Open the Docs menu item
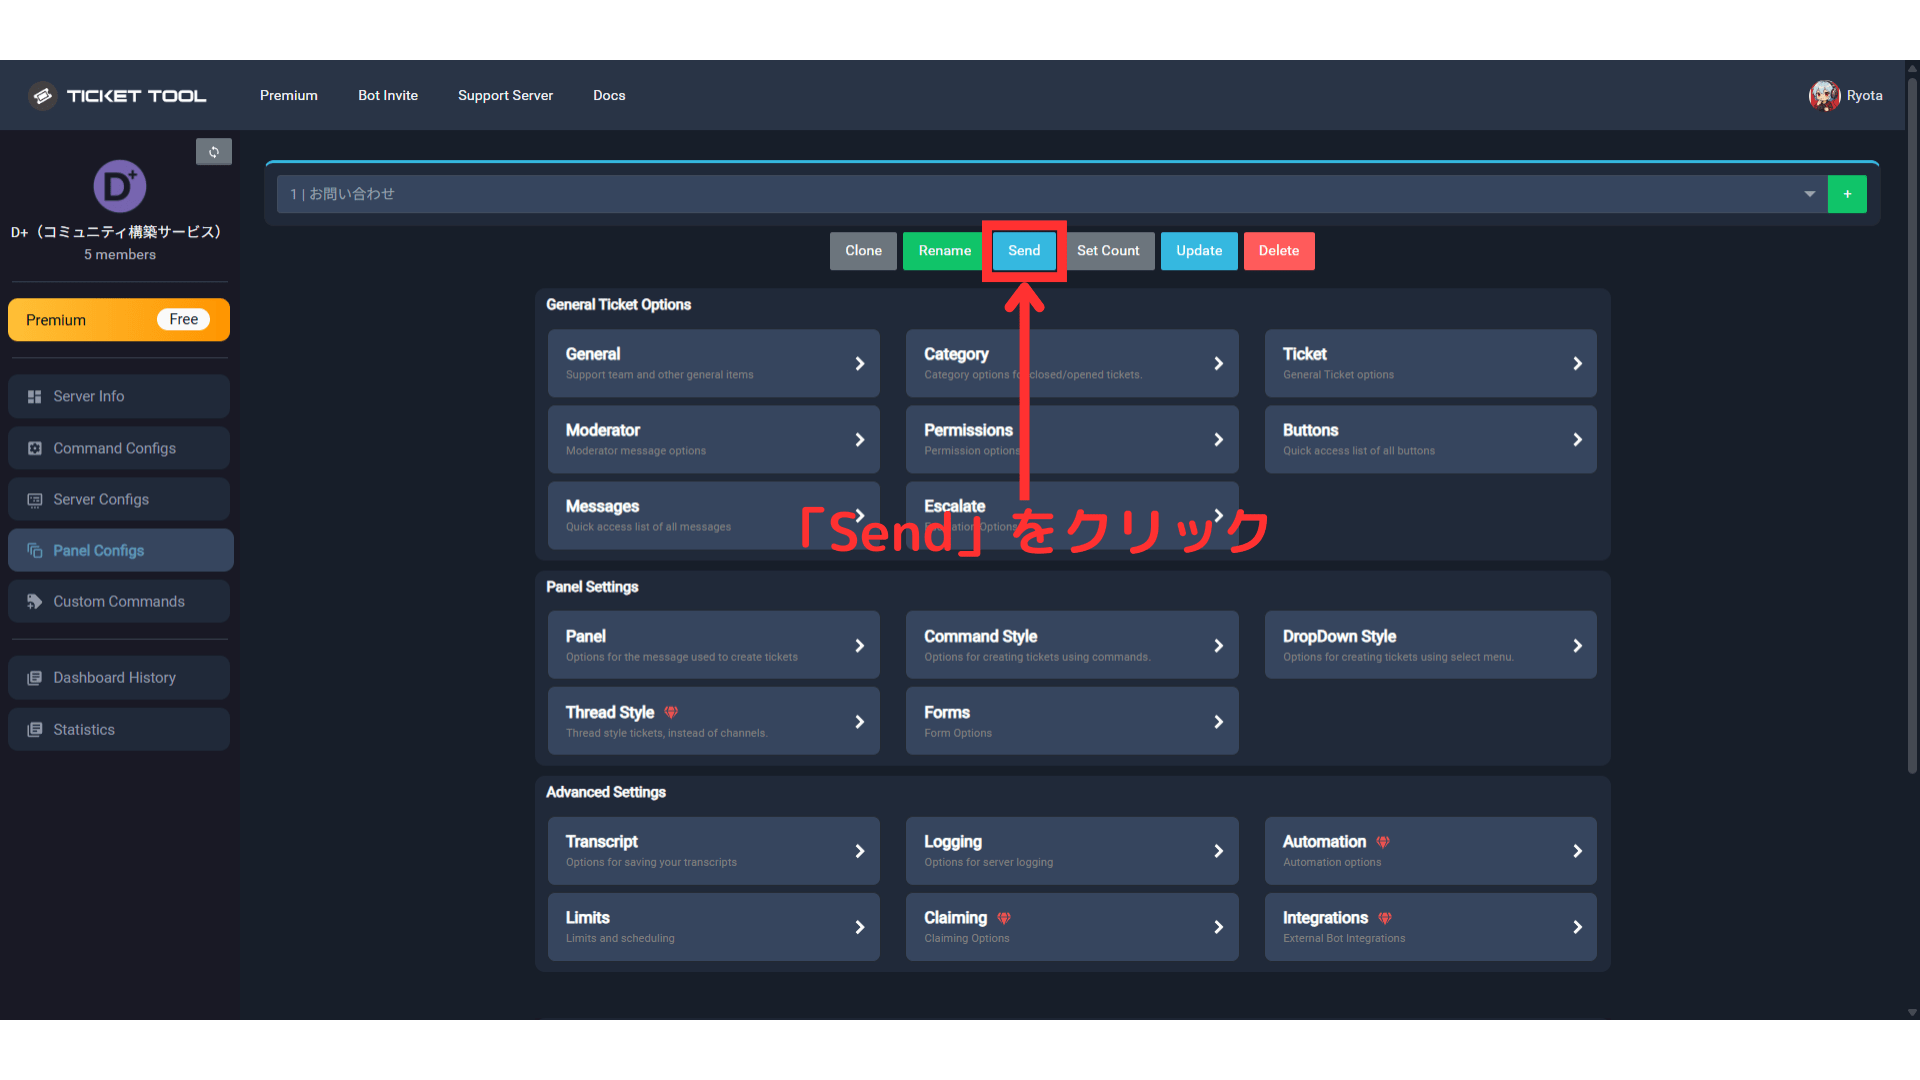 (609, 95)
